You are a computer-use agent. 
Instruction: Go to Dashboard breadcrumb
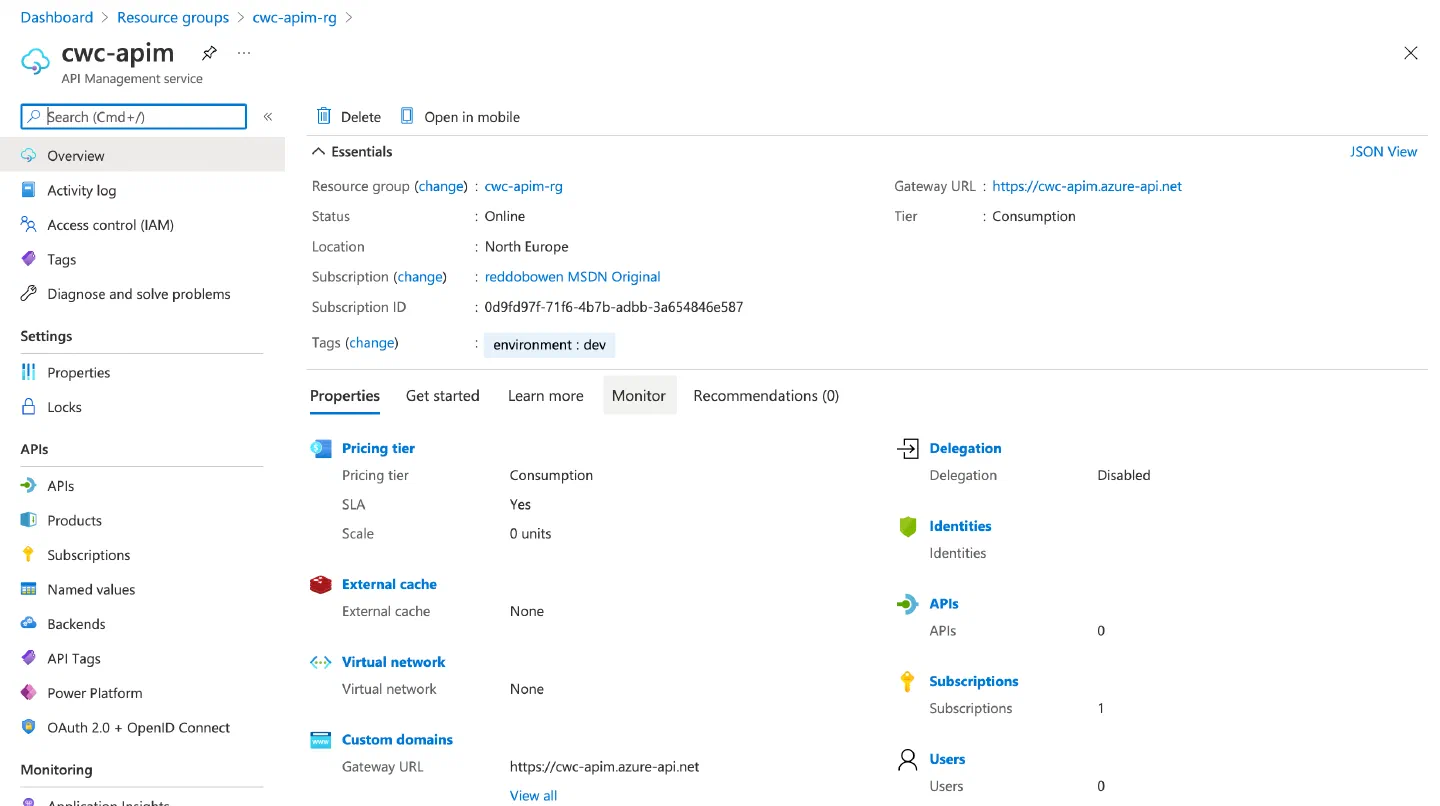click(57, 18)
